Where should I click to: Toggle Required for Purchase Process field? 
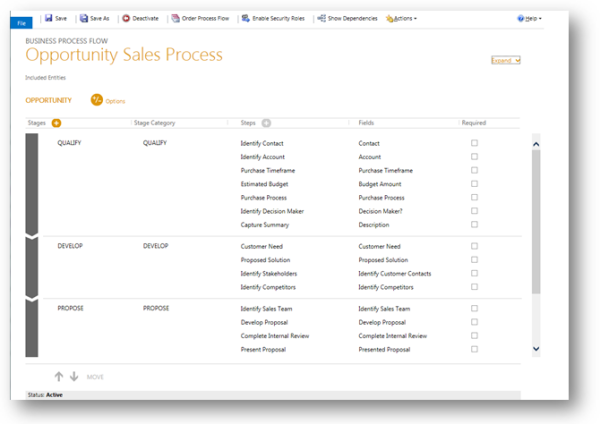click(x=474, y=197)
